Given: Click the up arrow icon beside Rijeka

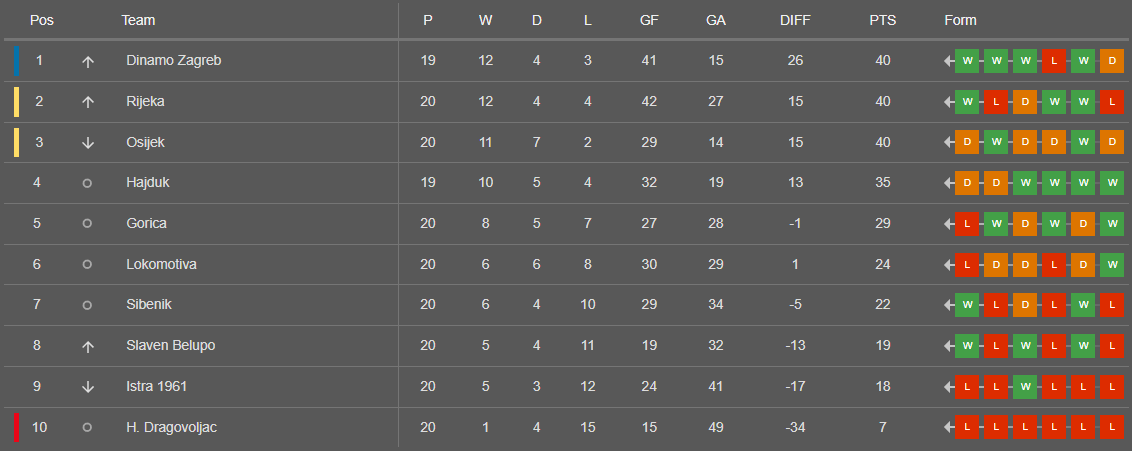Looking at the screenshot, I should pyautogui.click(x=88, y=102).
